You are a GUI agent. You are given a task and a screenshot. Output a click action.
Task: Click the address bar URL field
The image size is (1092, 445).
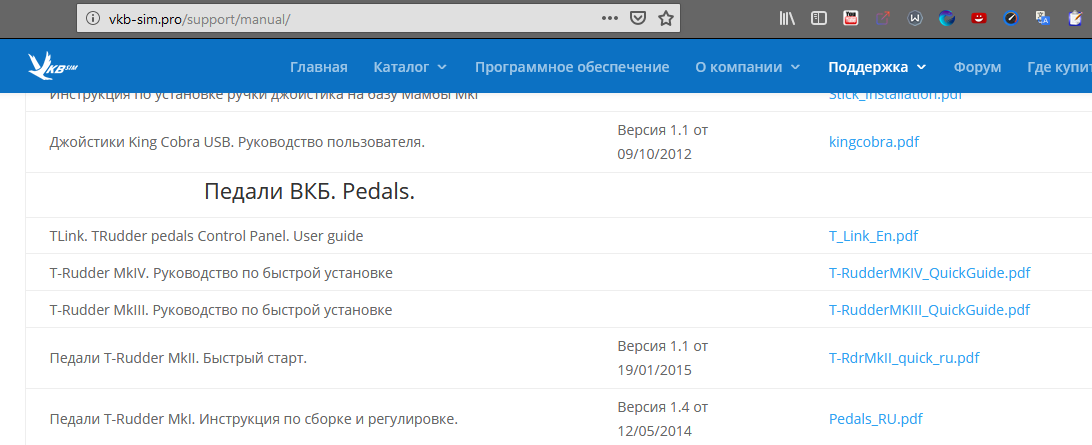(348, 19)
